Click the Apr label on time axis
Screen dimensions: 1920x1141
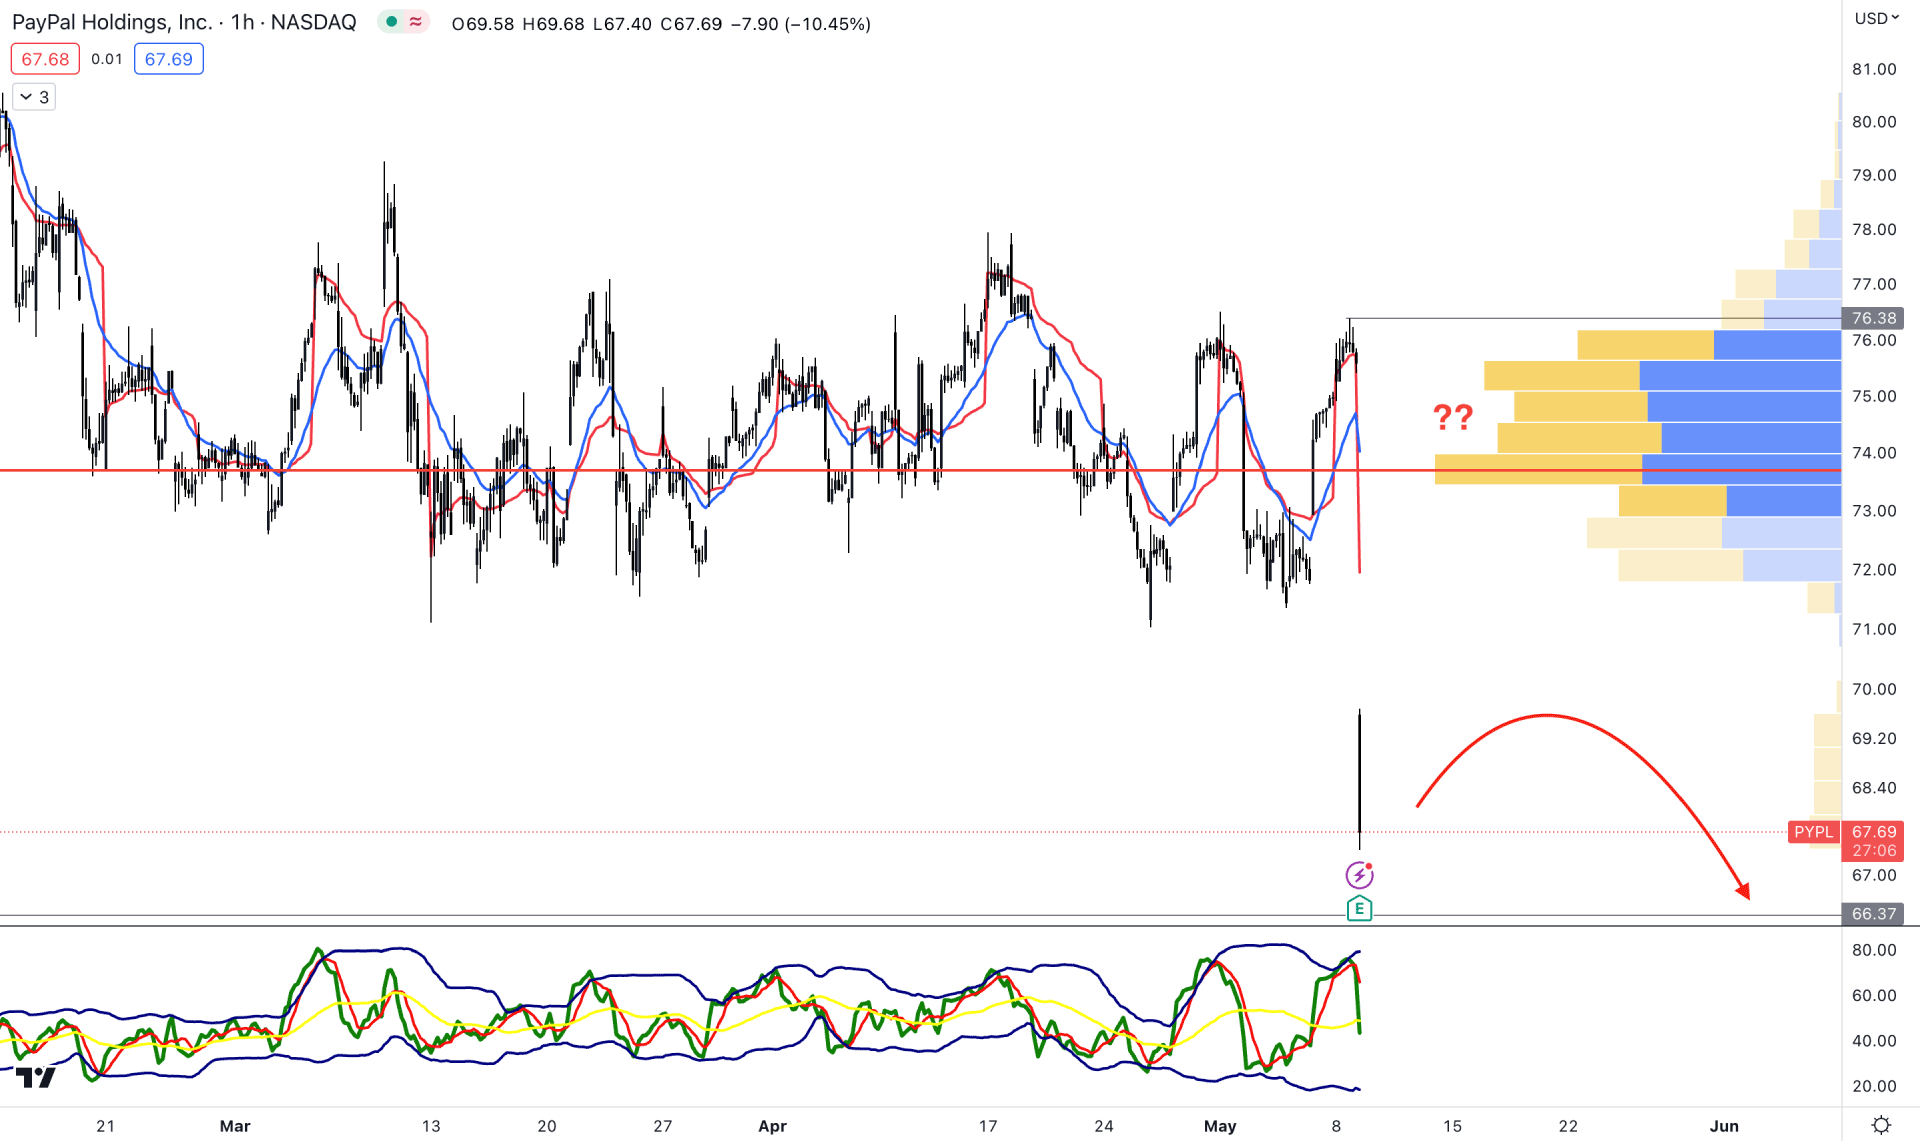point(772,1126)
